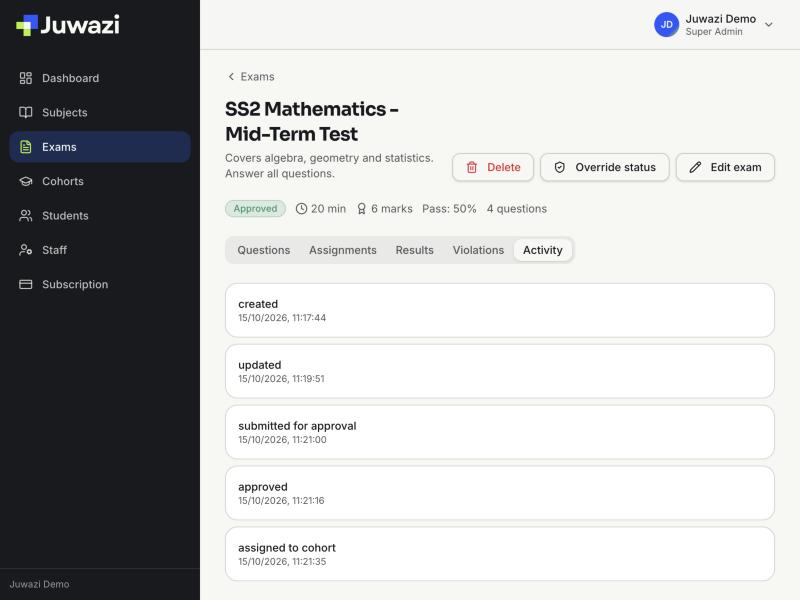
Task: Open the Violations tab
Action: pos(478,250)
